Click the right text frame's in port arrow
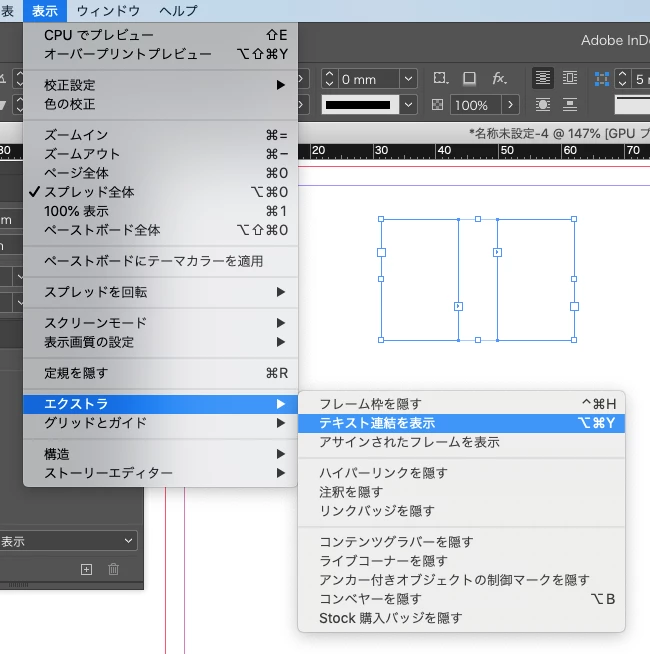 click(497, 252)
